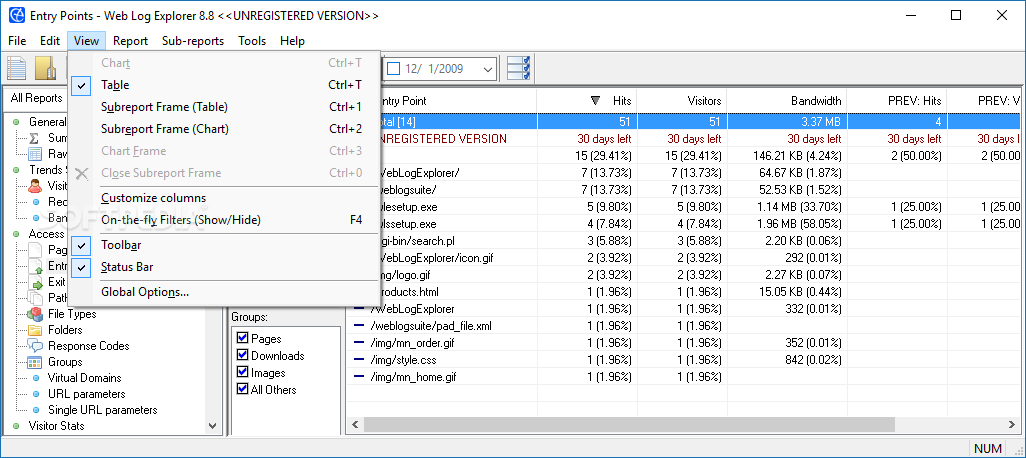Click the tree panel scroll-down arrow
This screenshot has width=1026, height=458.
pos(213,426)
